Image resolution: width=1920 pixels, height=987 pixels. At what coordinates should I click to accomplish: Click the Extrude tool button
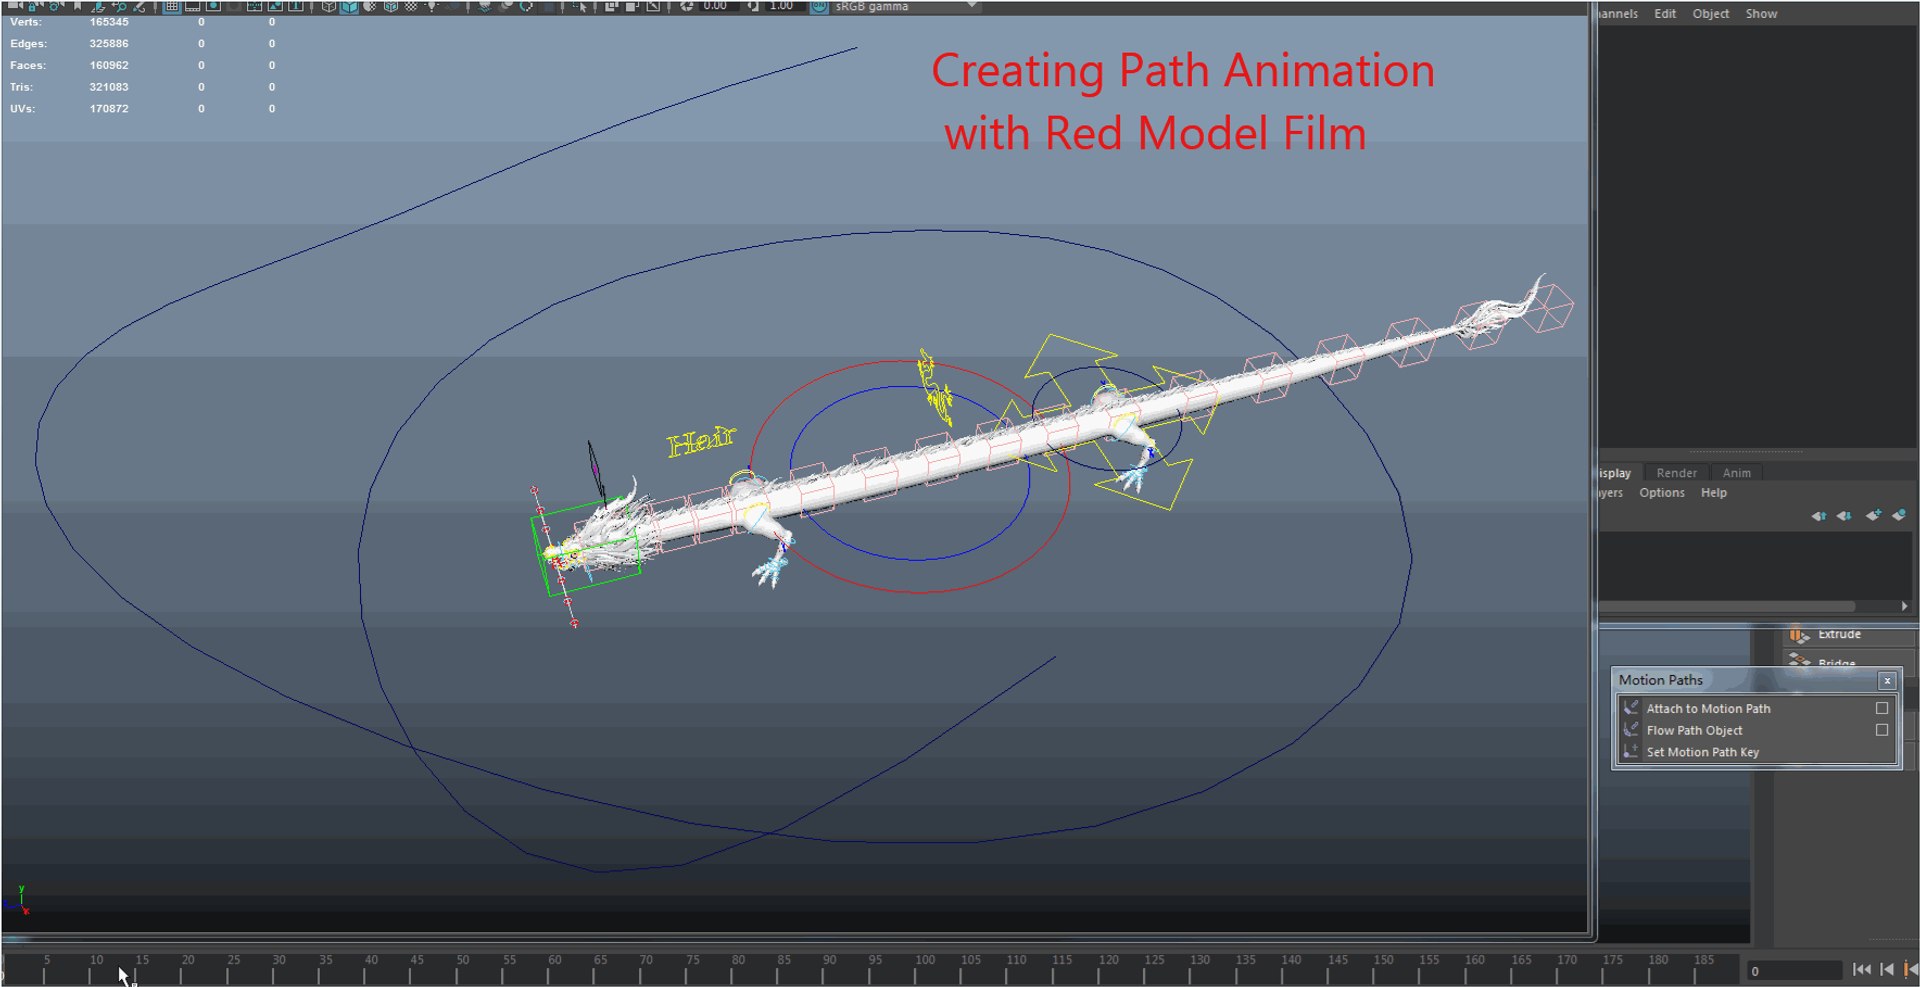(1849, 634)
